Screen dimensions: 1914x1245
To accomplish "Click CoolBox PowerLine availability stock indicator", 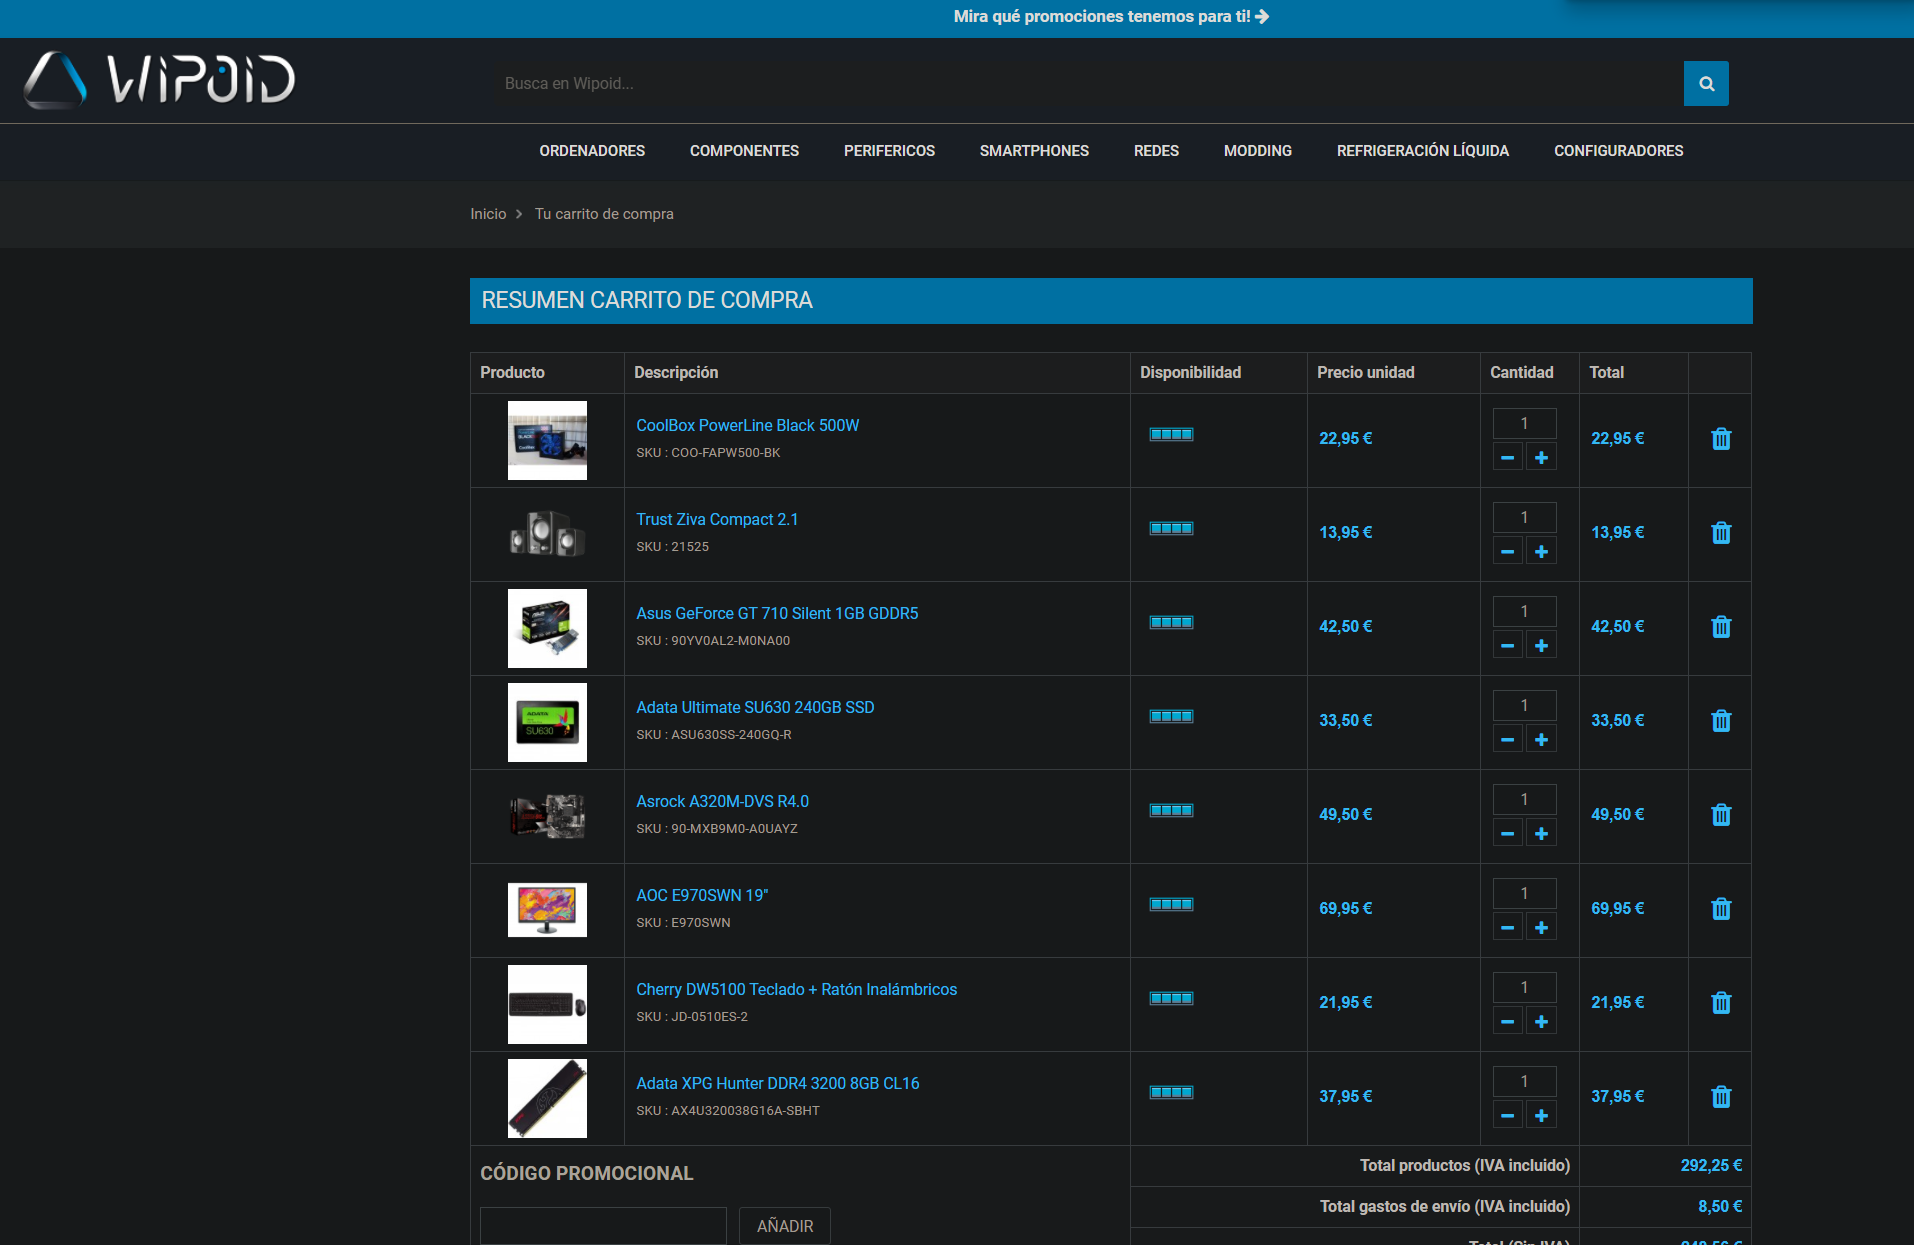I will point(1171,434).
